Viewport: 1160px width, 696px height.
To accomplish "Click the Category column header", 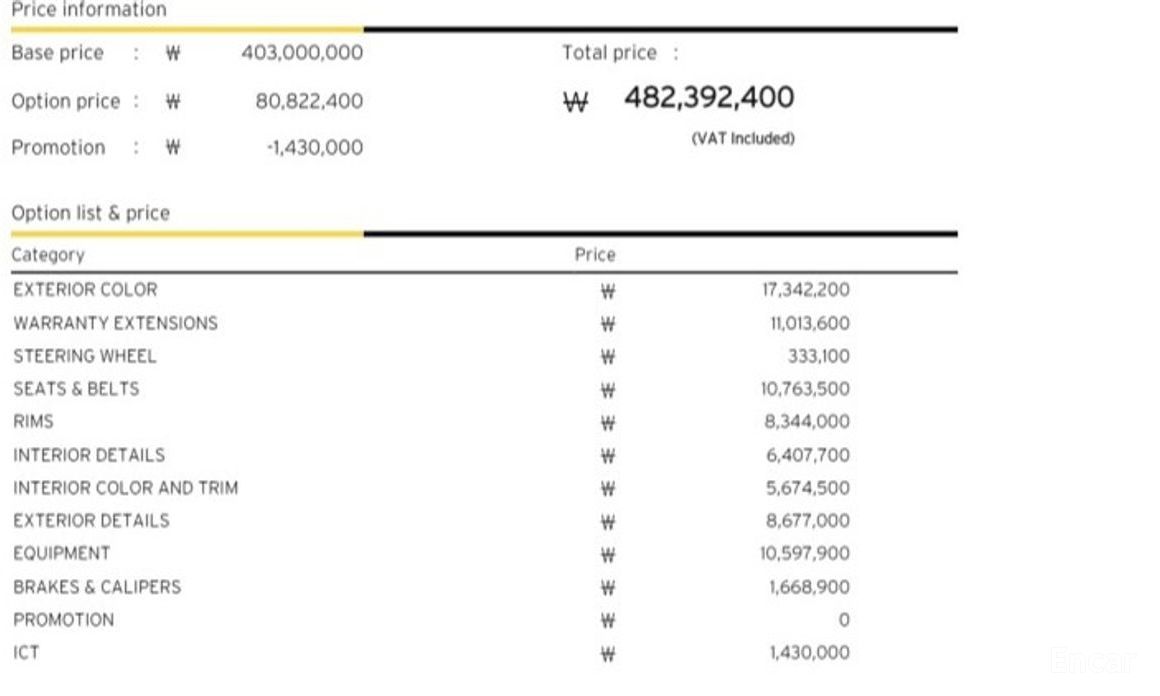I will [x=48, y=255].
